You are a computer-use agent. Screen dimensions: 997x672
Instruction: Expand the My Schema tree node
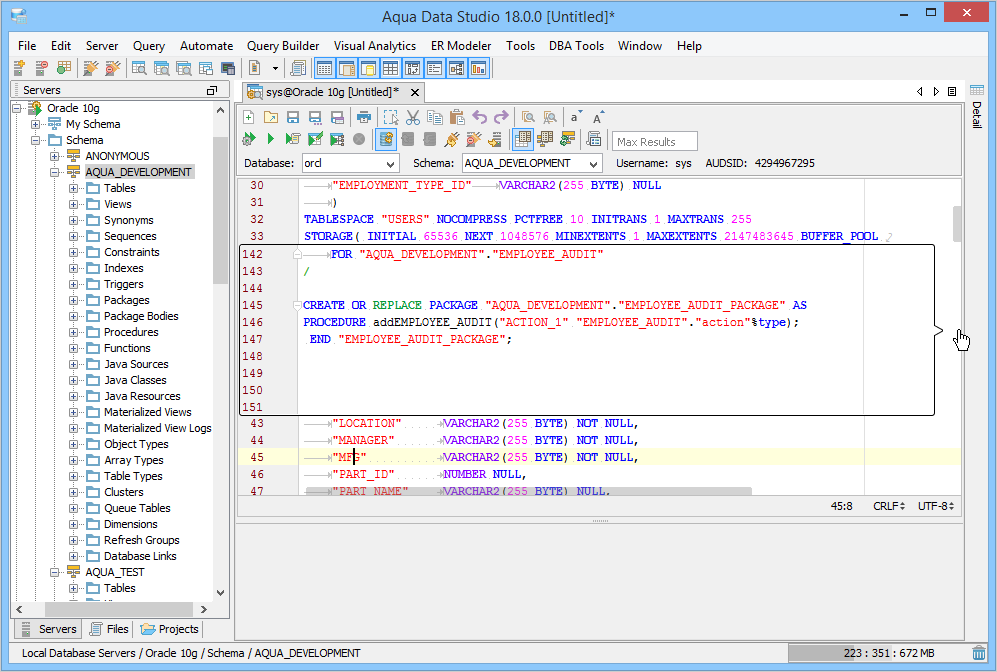pos(36,124)
